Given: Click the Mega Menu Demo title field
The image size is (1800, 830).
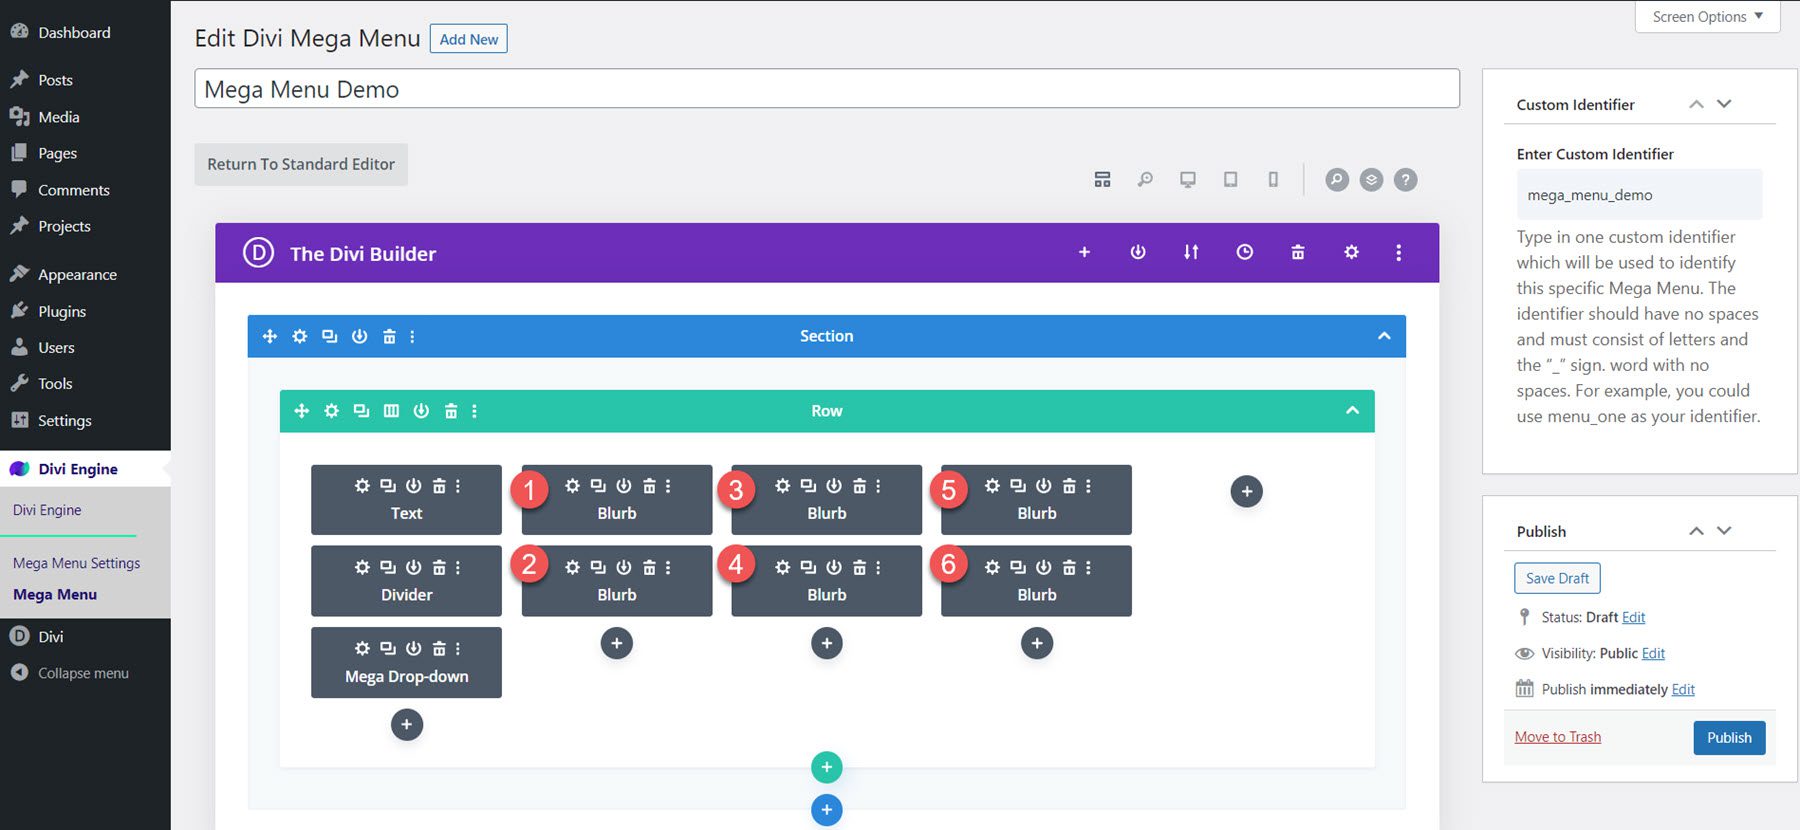Looking at the screenshot, I should pyautogui.click(x=827, y=89).
